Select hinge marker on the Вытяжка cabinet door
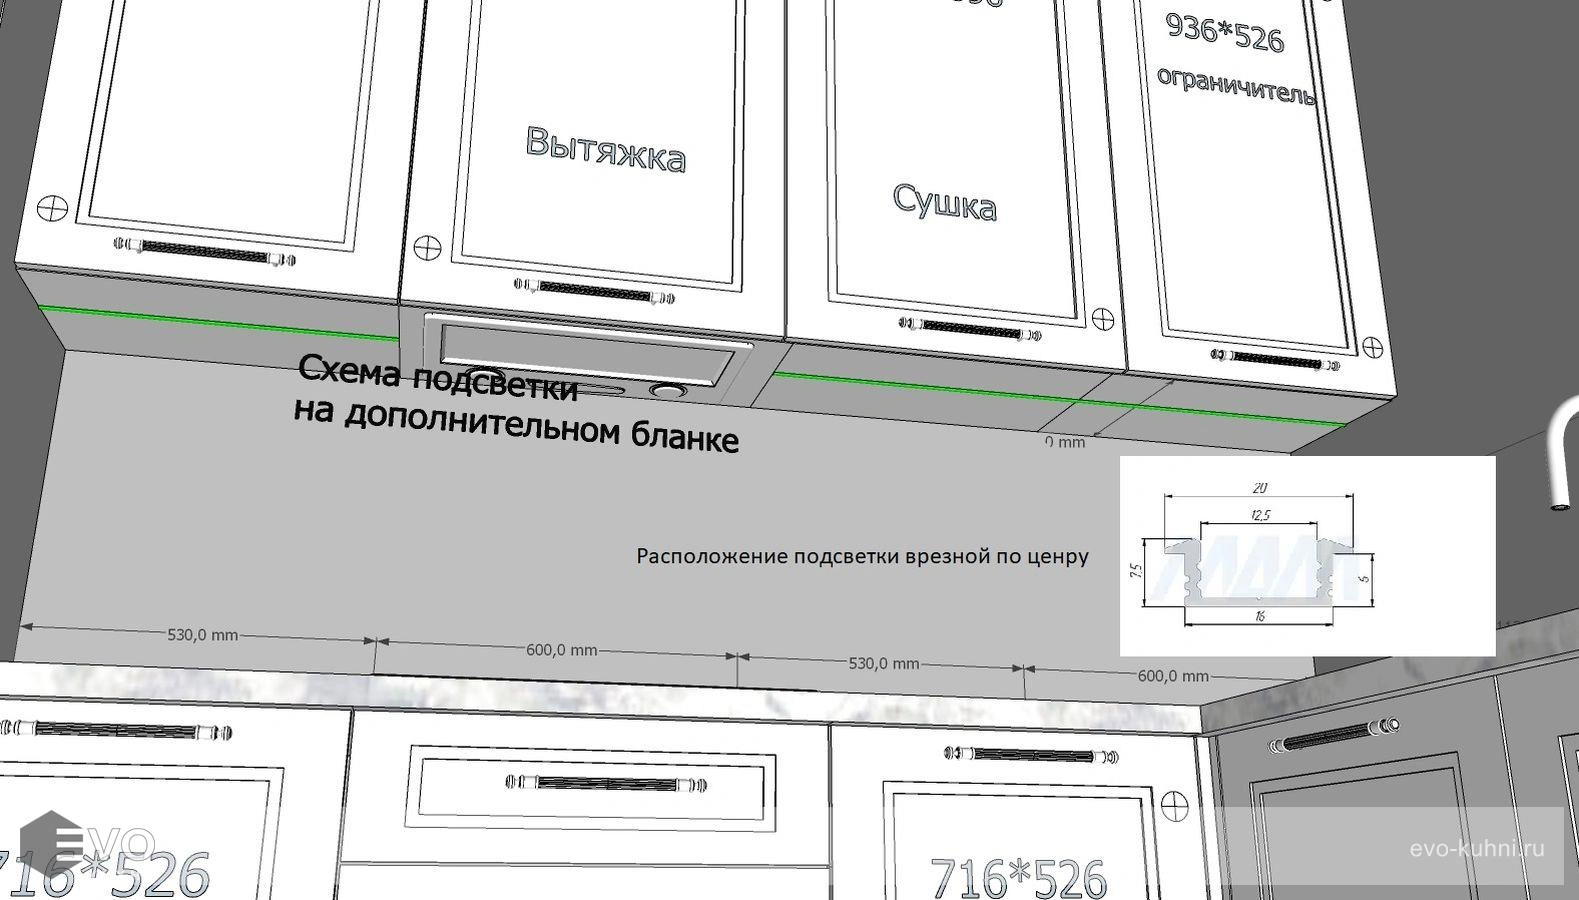Viewport: 1579px width, 900px height. pos(427,245)
